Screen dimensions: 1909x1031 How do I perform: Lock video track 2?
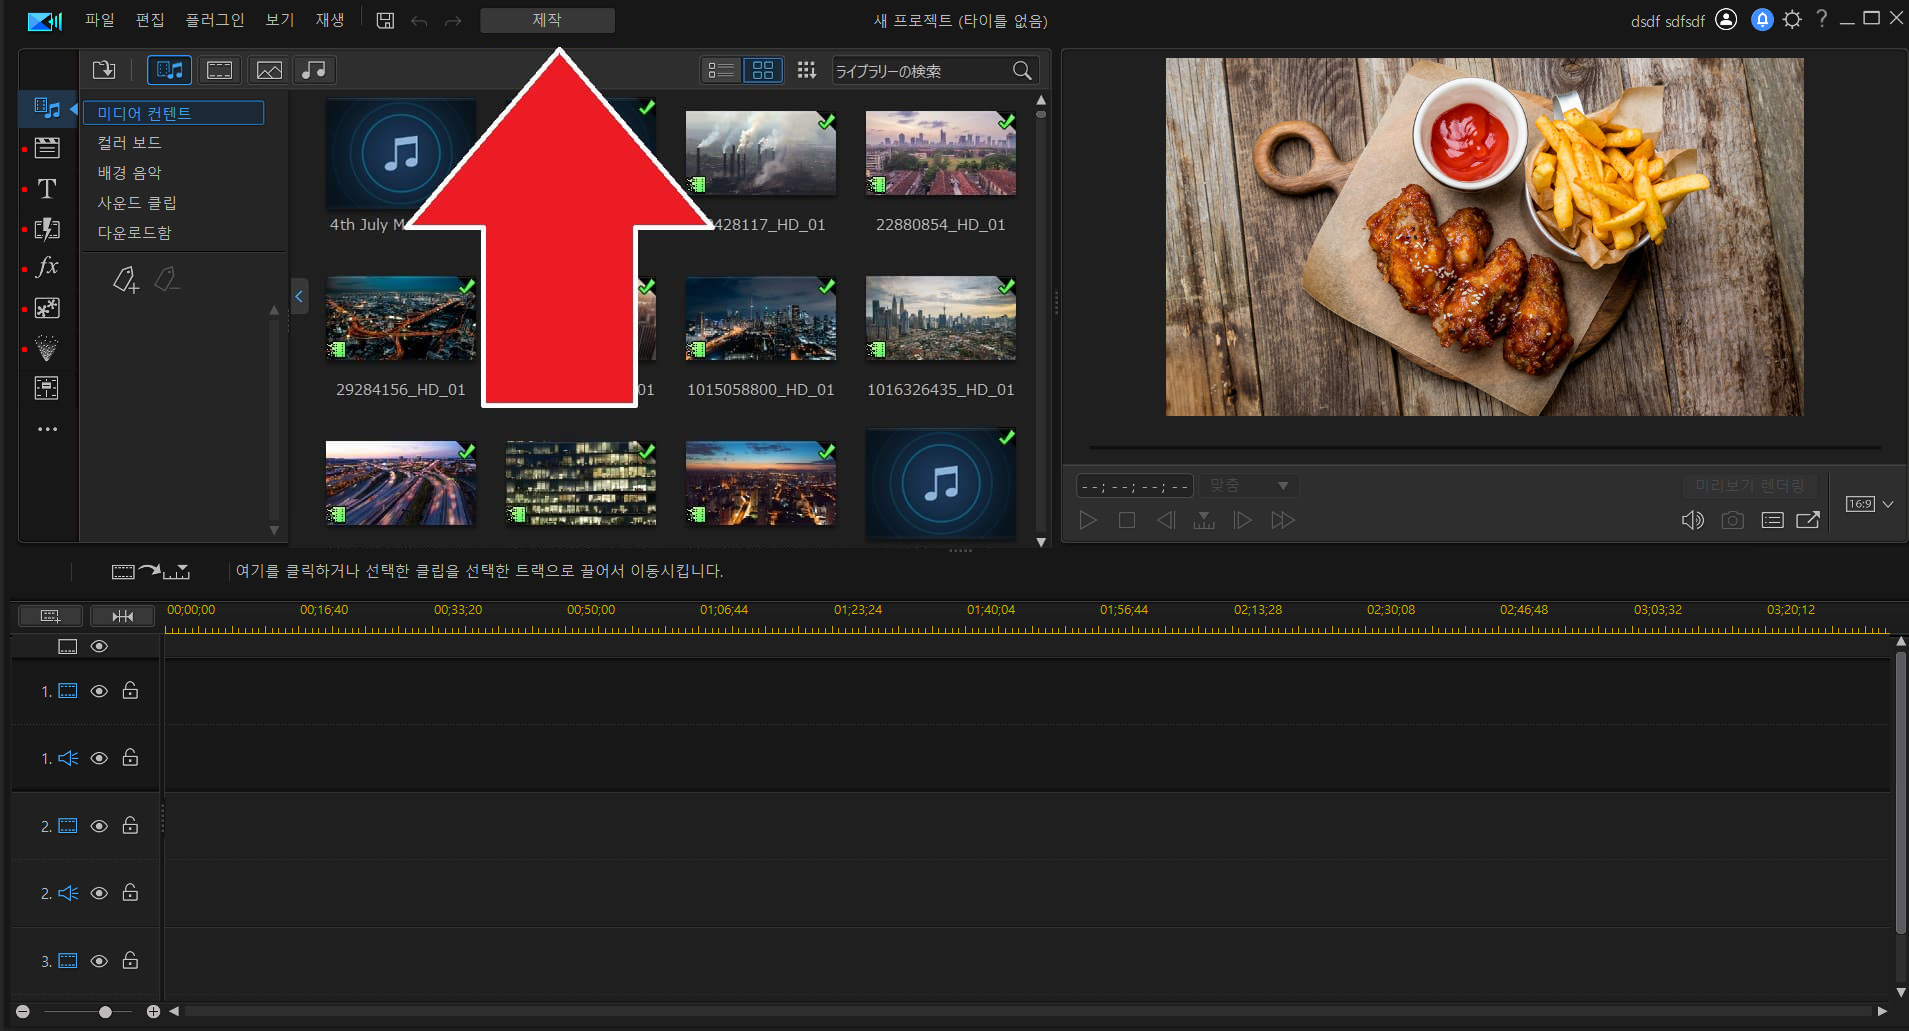[130, 825]
